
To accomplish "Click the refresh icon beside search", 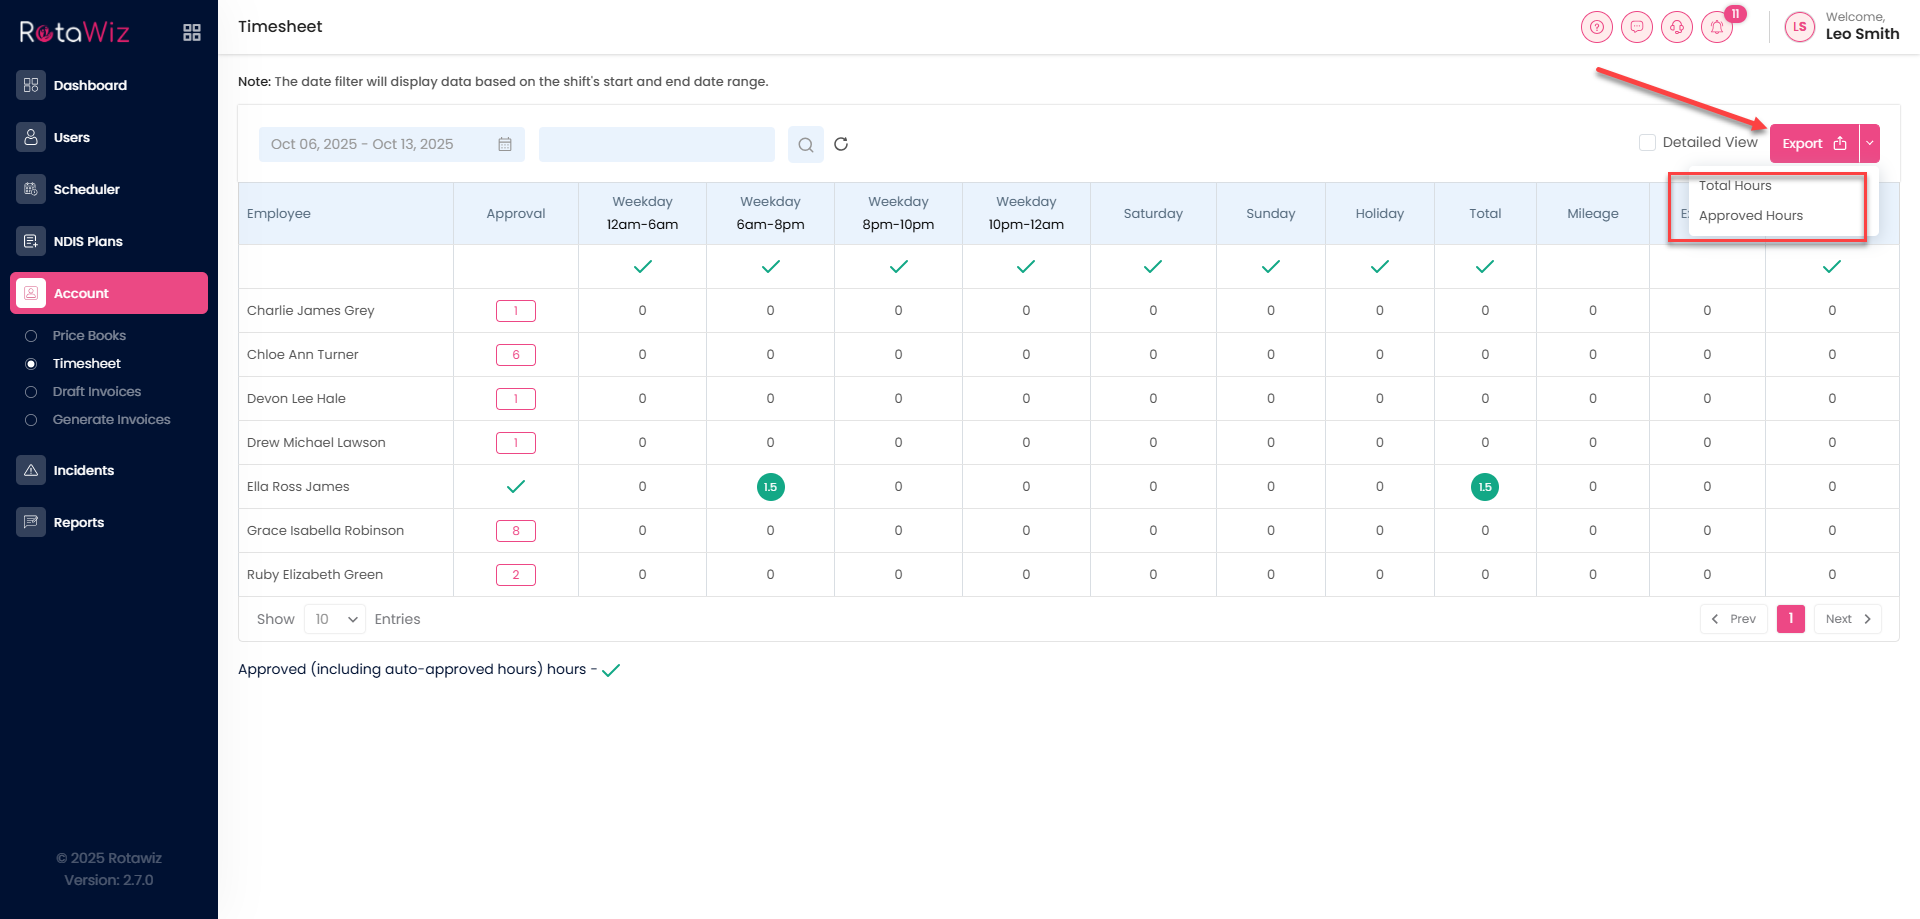I will [841, 144].
